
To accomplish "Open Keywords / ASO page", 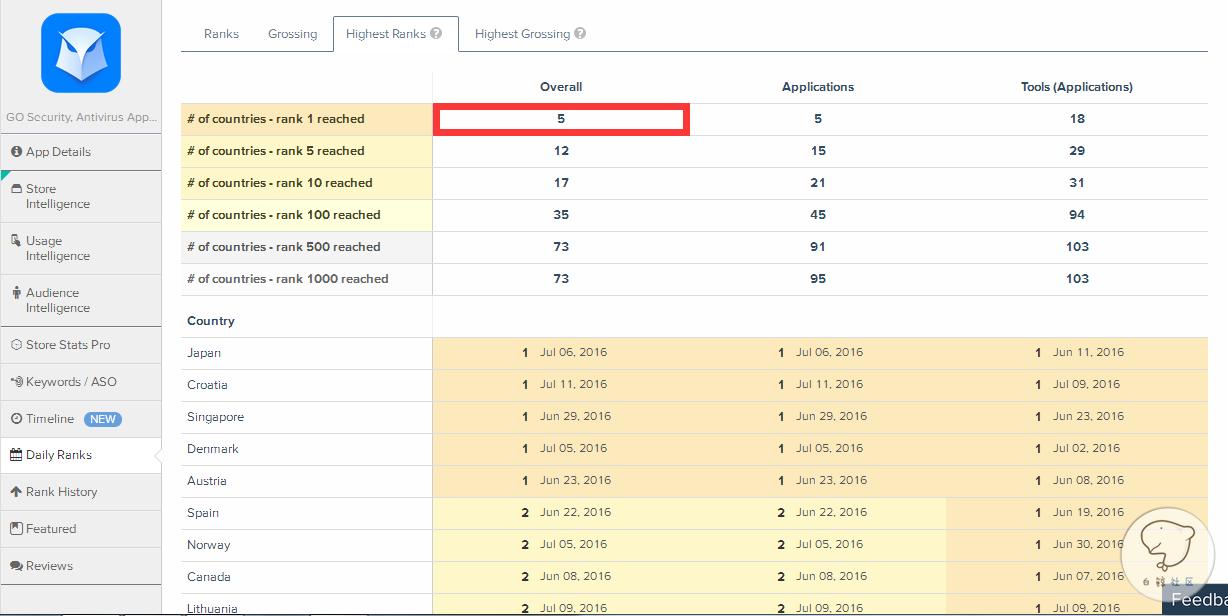I will [x=70, y=382].
